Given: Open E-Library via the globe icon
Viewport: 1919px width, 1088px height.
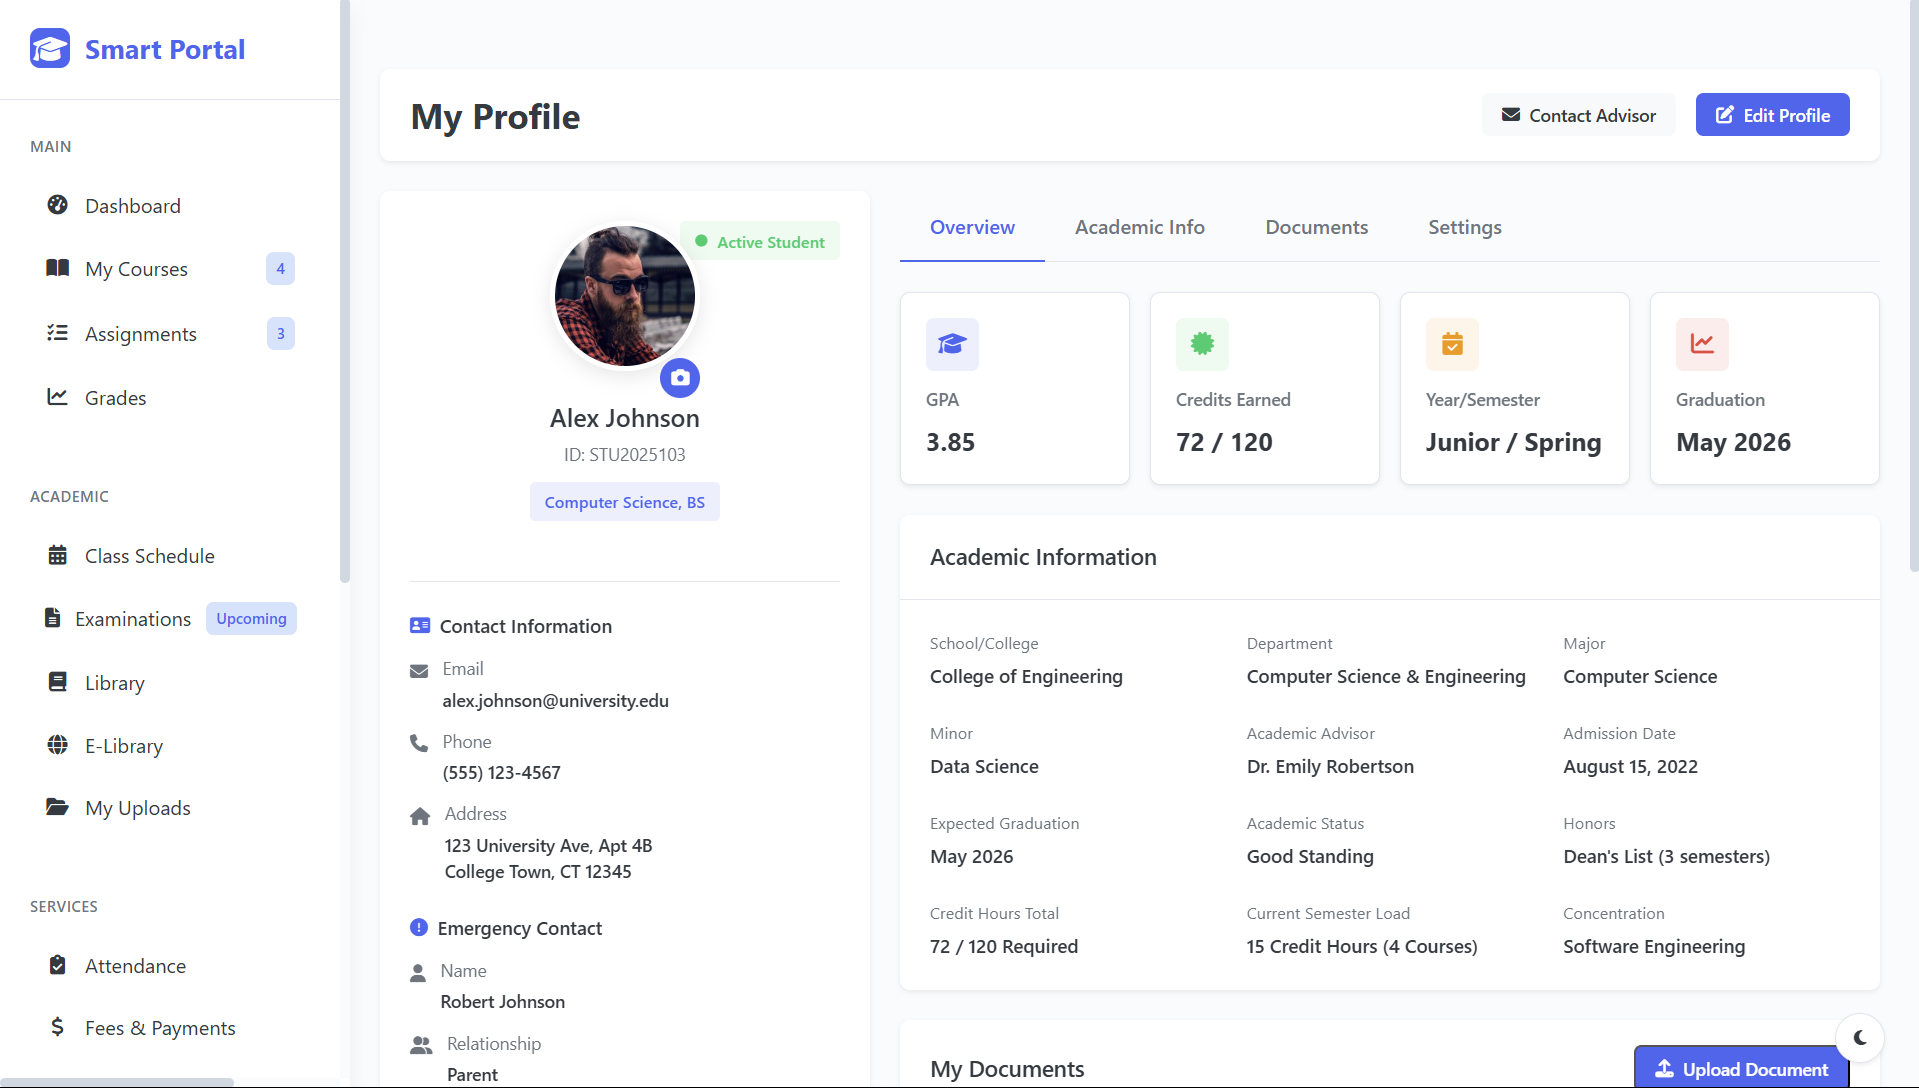Looking at the screenshot, I should 58,745.
